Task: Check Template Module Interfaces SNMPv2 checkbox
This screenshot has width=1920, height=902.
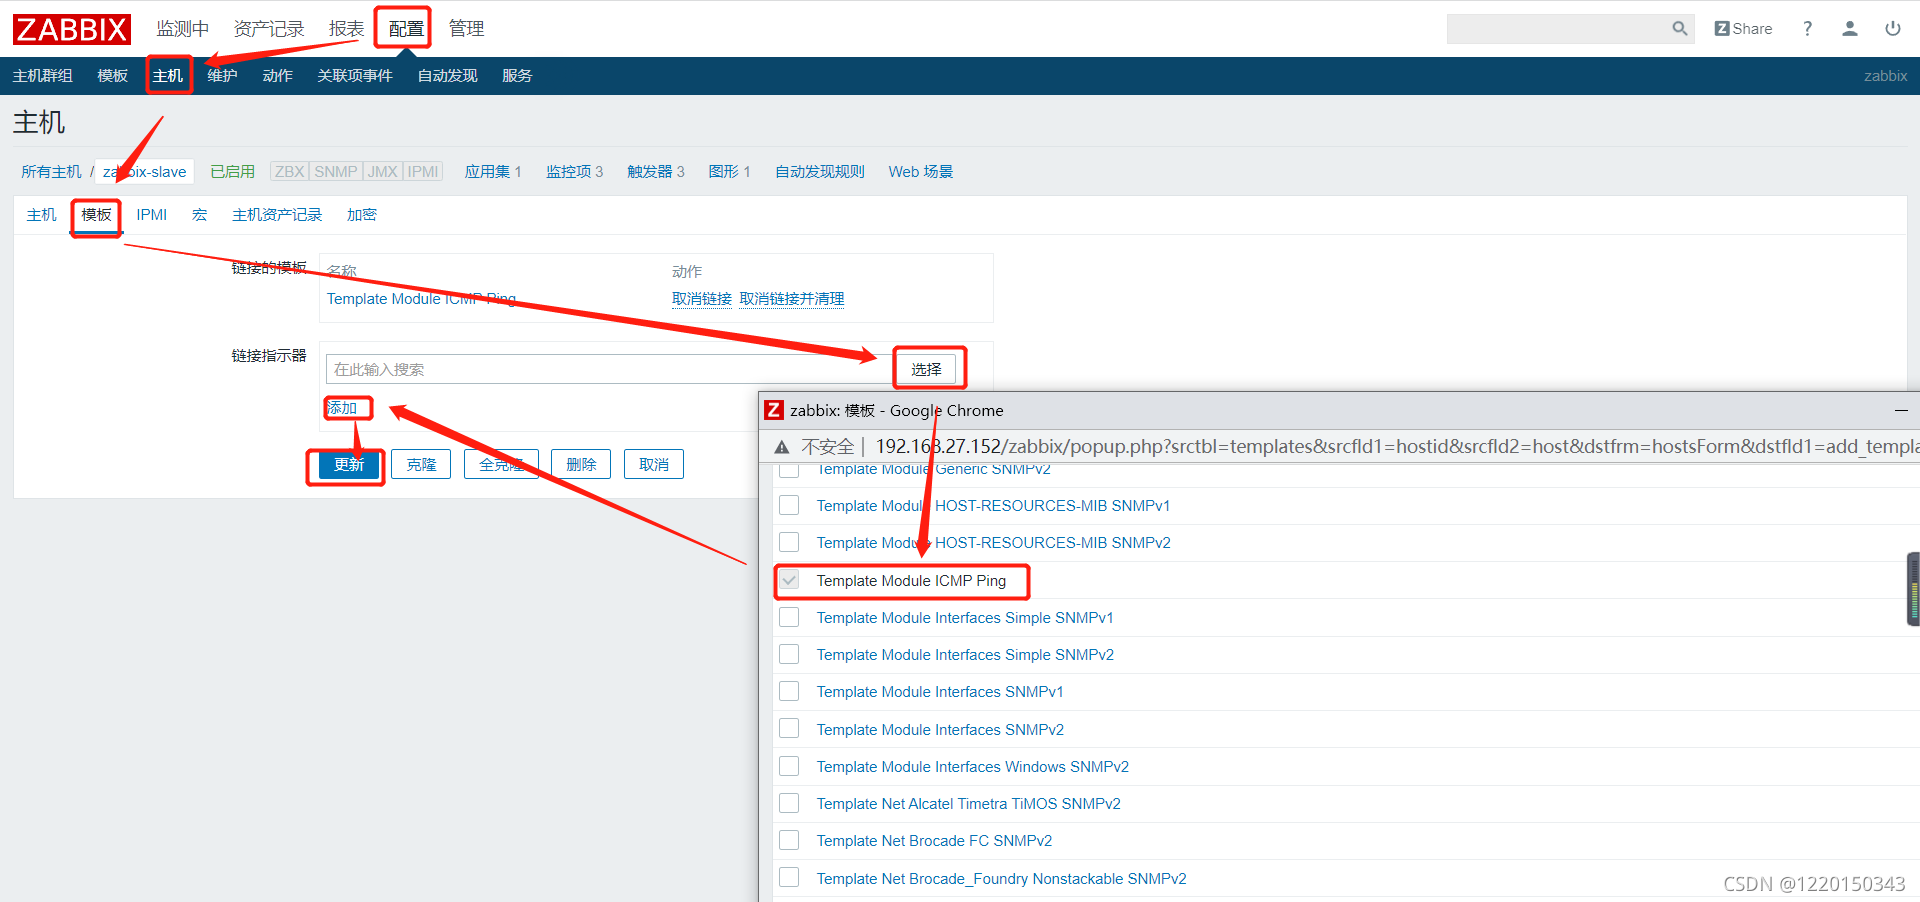Action: pyautogui.click(x=789, y=729)
